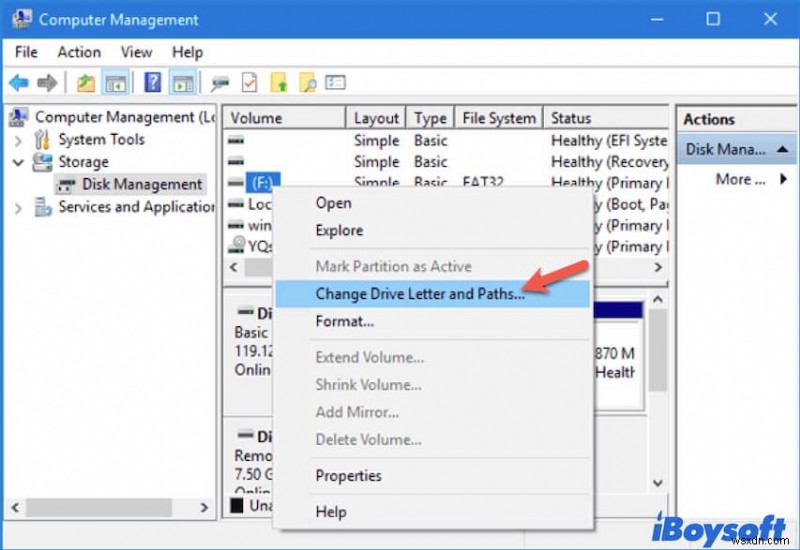The image size is (800, 550).
Task: Collapse the Storage node
Action: point(18,163)
